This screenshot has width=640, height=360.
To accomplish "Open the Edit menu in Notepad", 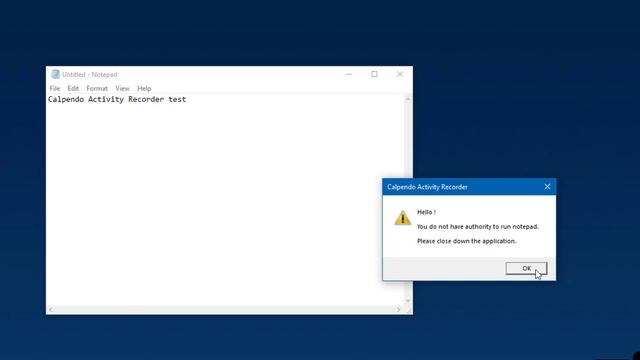I will (x=73, y=88).
